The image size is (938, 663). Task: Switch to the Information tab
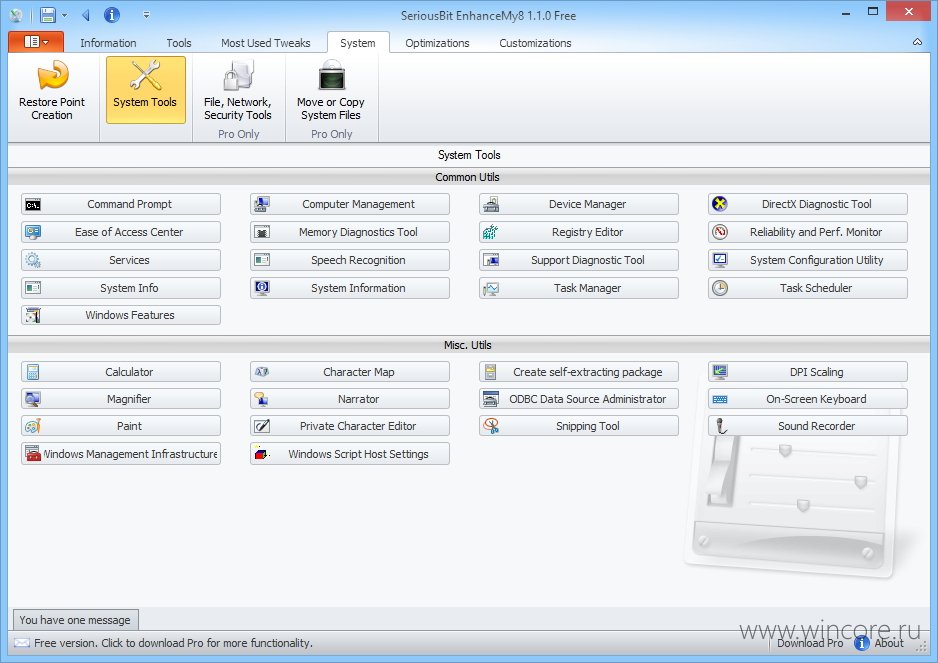click(108, 43)
